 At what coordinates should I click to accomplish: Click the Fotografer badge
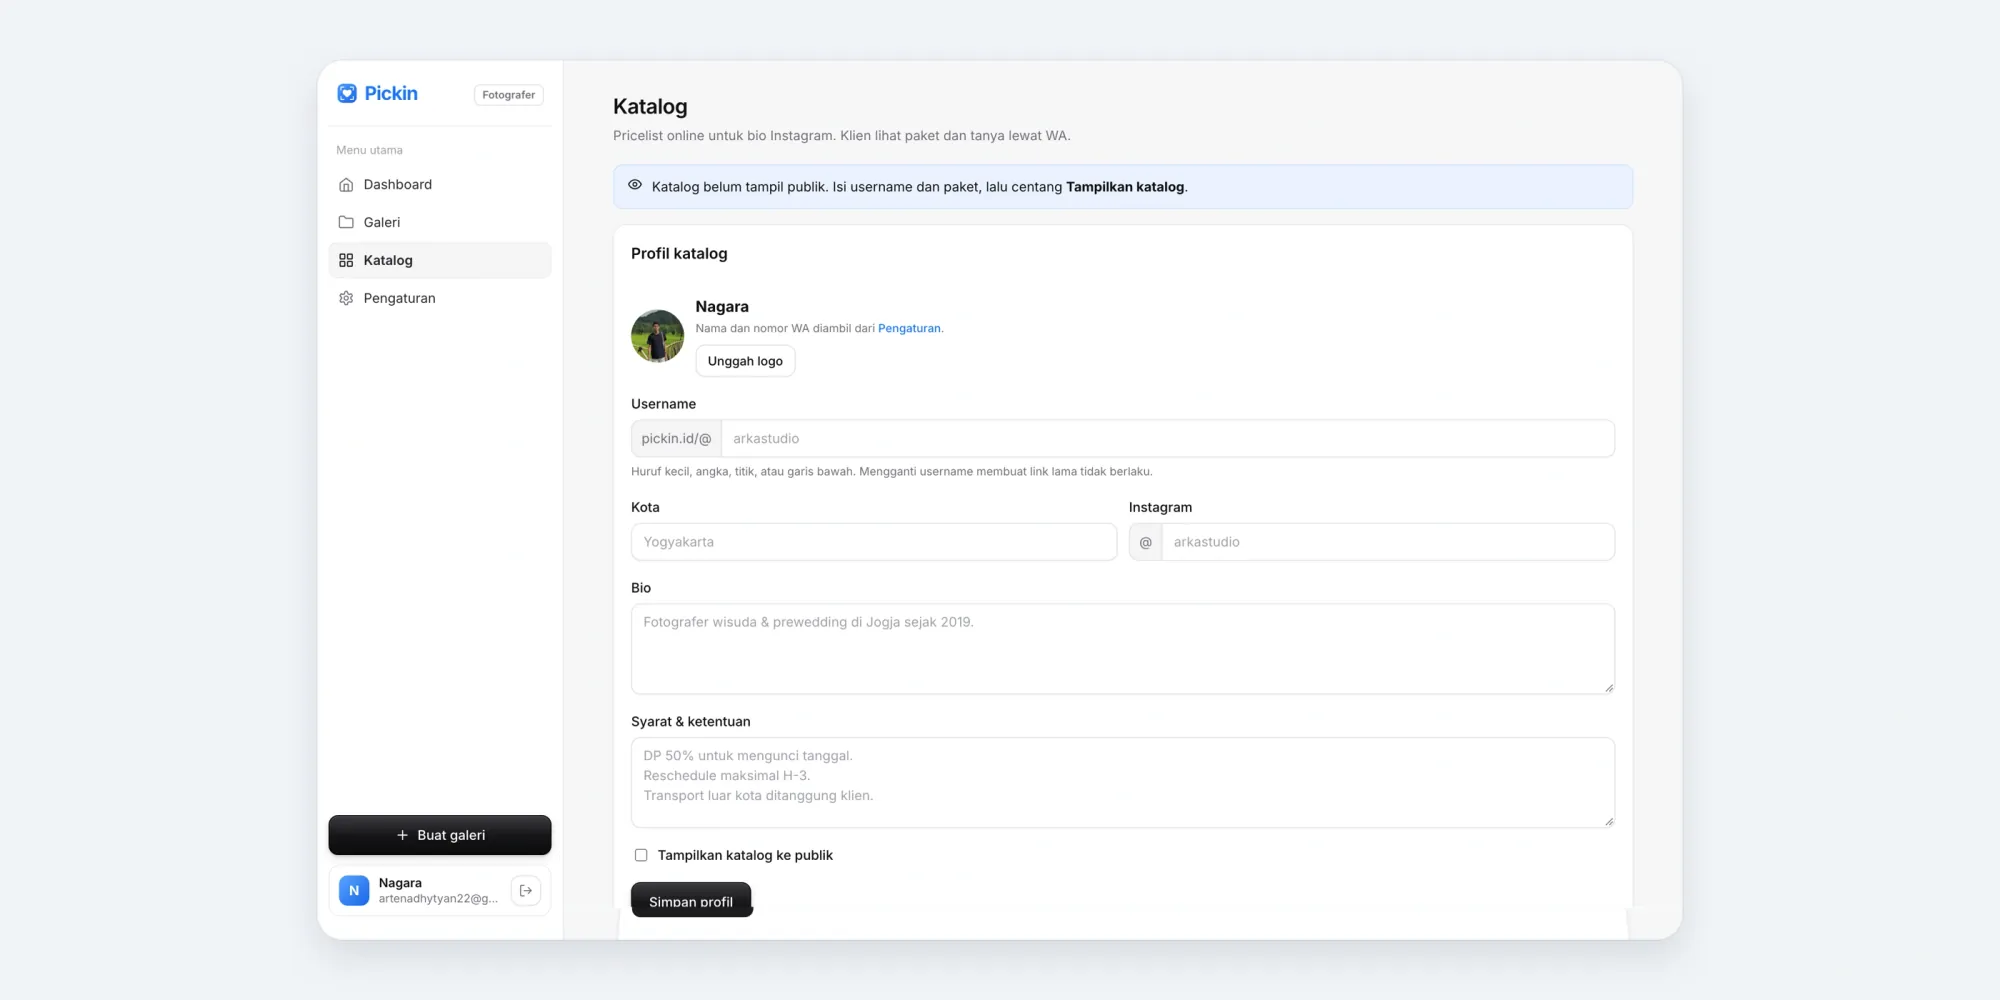pyautogui.click(x=508, y=95)
